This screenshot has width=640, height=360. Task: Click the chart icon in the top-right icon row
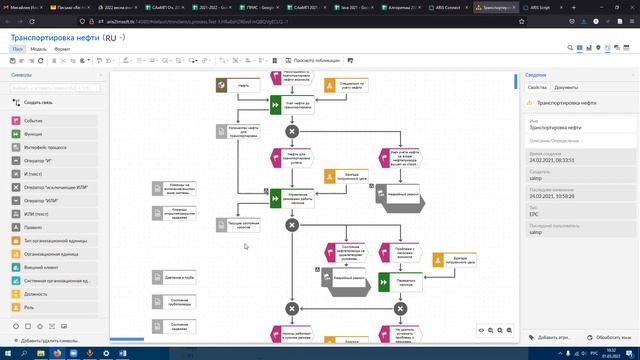tap(589, 48)
